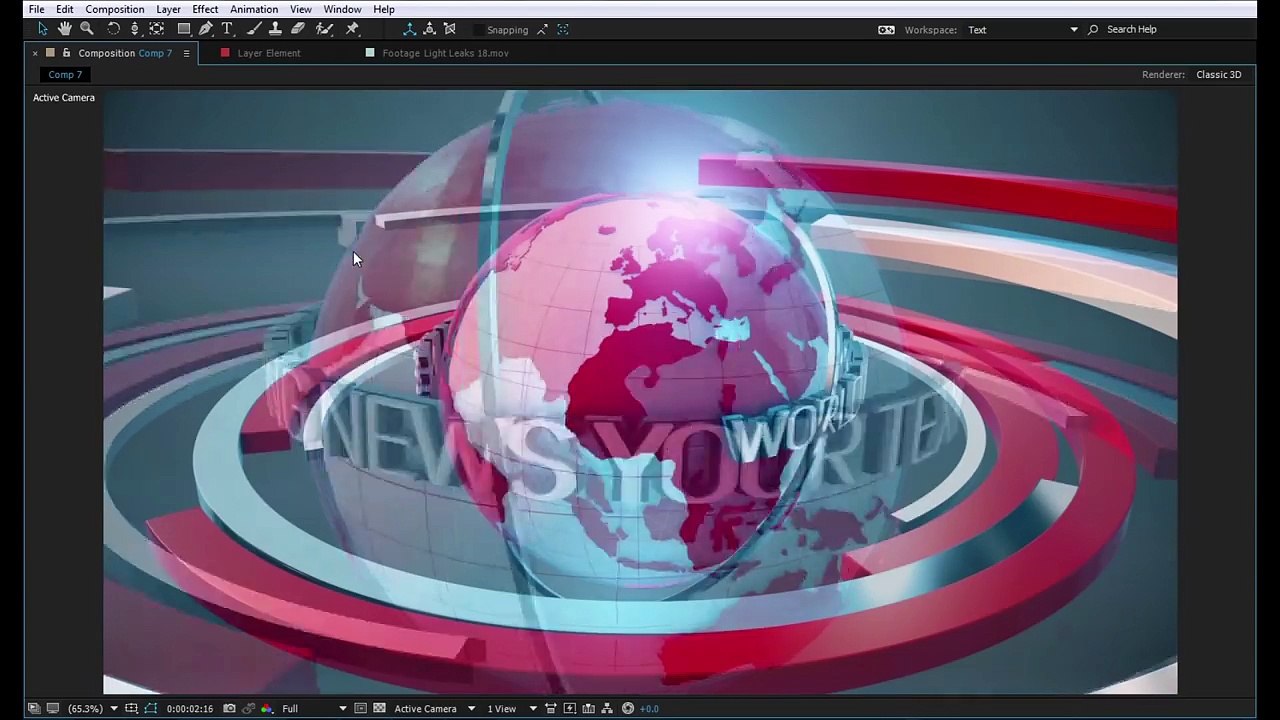
Task: Select the Brush tool
Action: click(254, 29)
